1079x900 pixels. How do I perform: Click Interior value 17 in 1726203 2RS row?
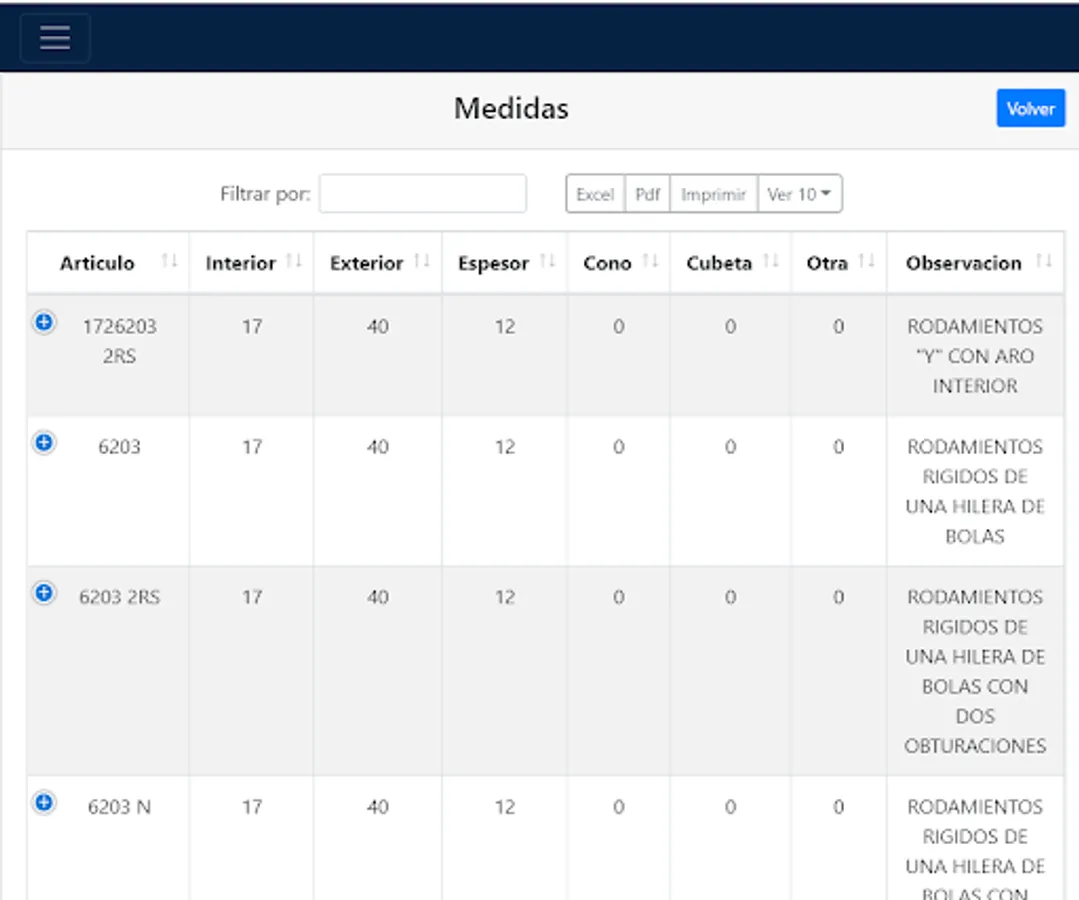(252, 326)
